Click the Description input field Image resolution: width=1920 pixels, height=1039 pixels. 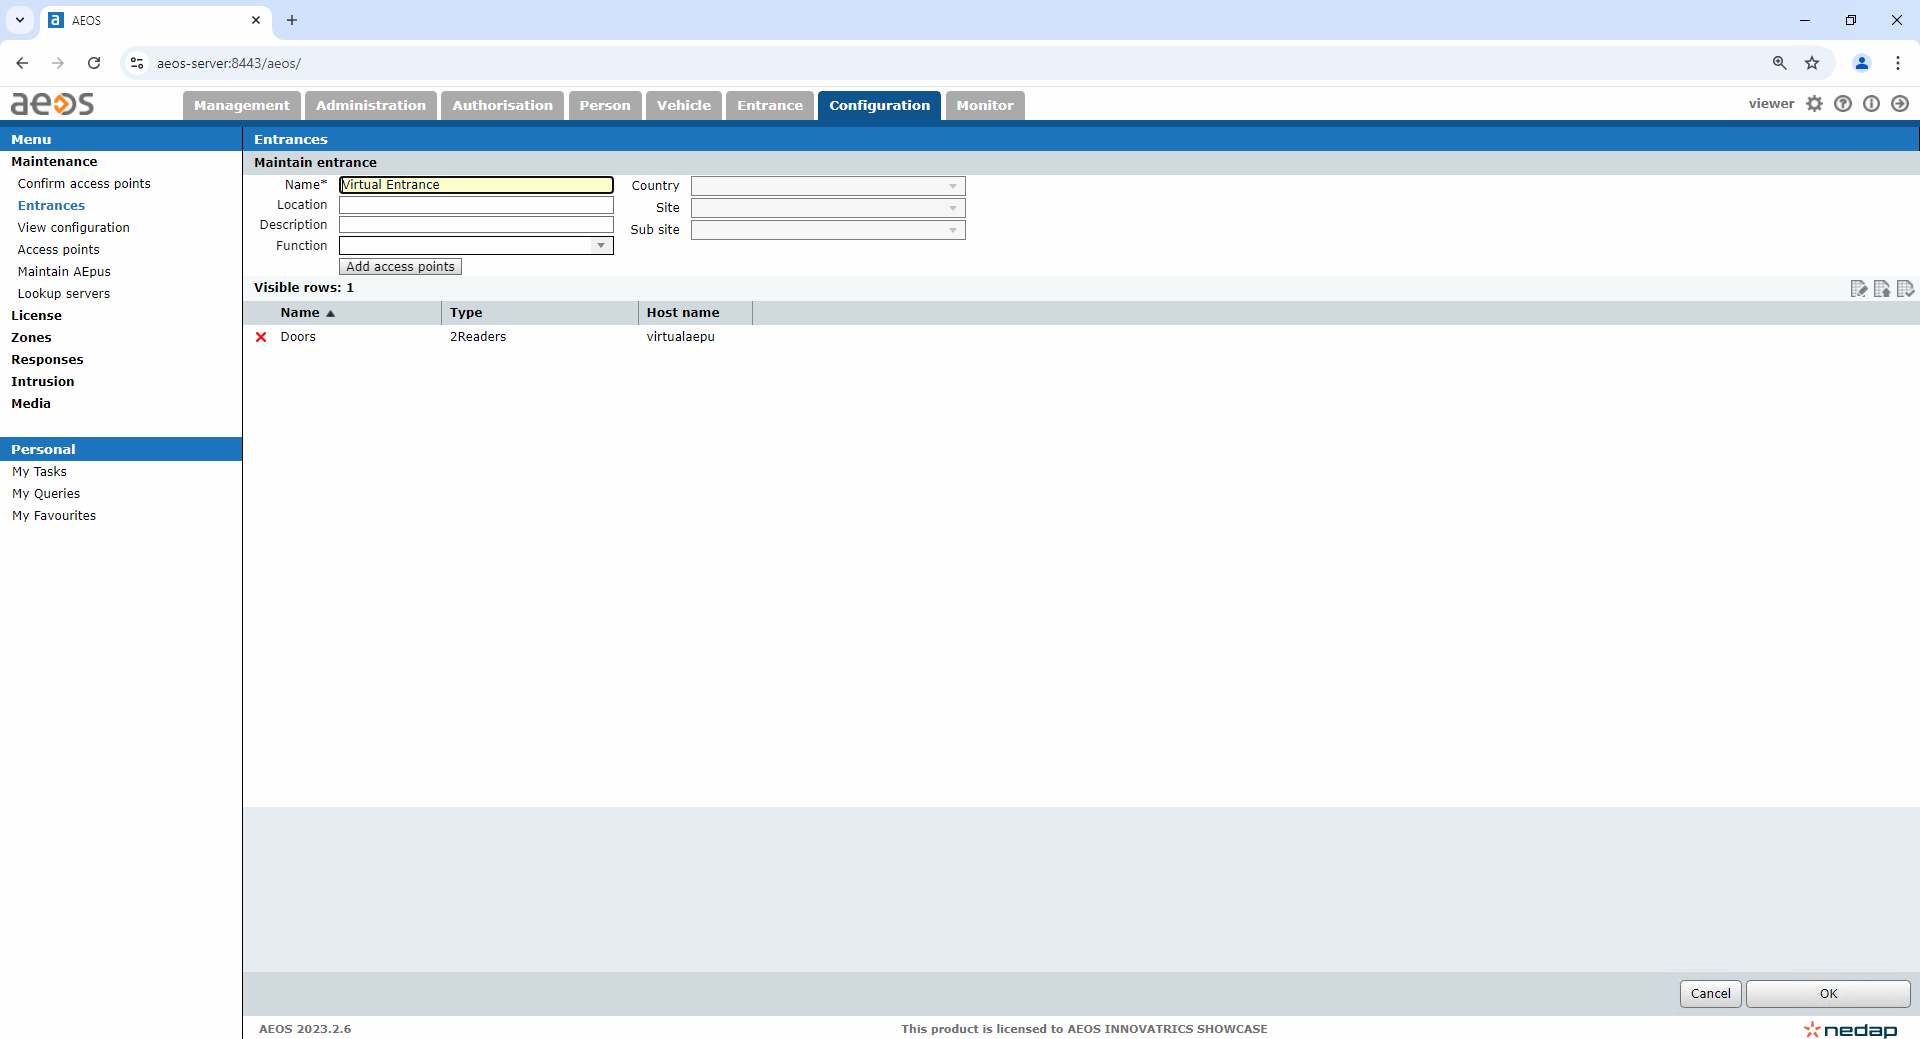pyautogui.click(x=476, y=225)
